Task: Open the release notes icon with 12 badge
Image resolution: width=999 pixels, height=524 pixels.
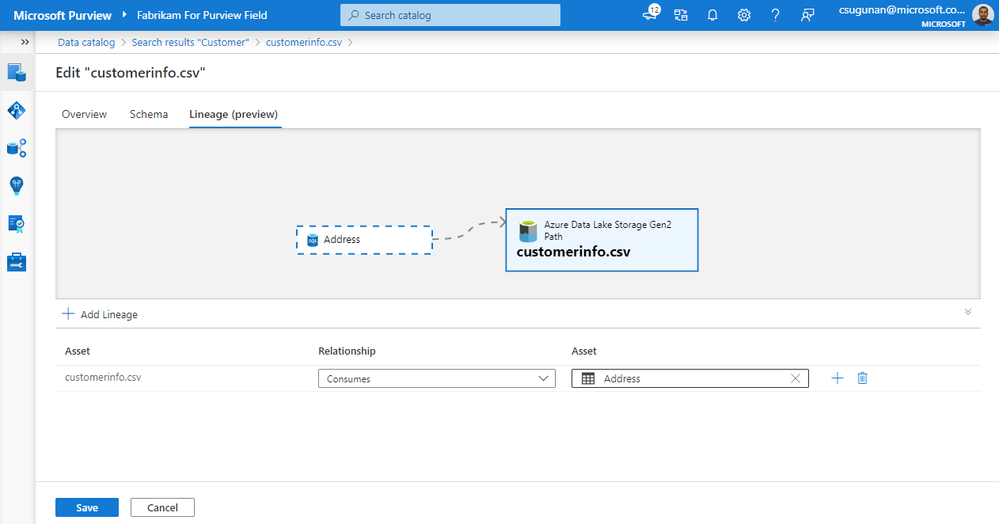Action: click(650, 14)
